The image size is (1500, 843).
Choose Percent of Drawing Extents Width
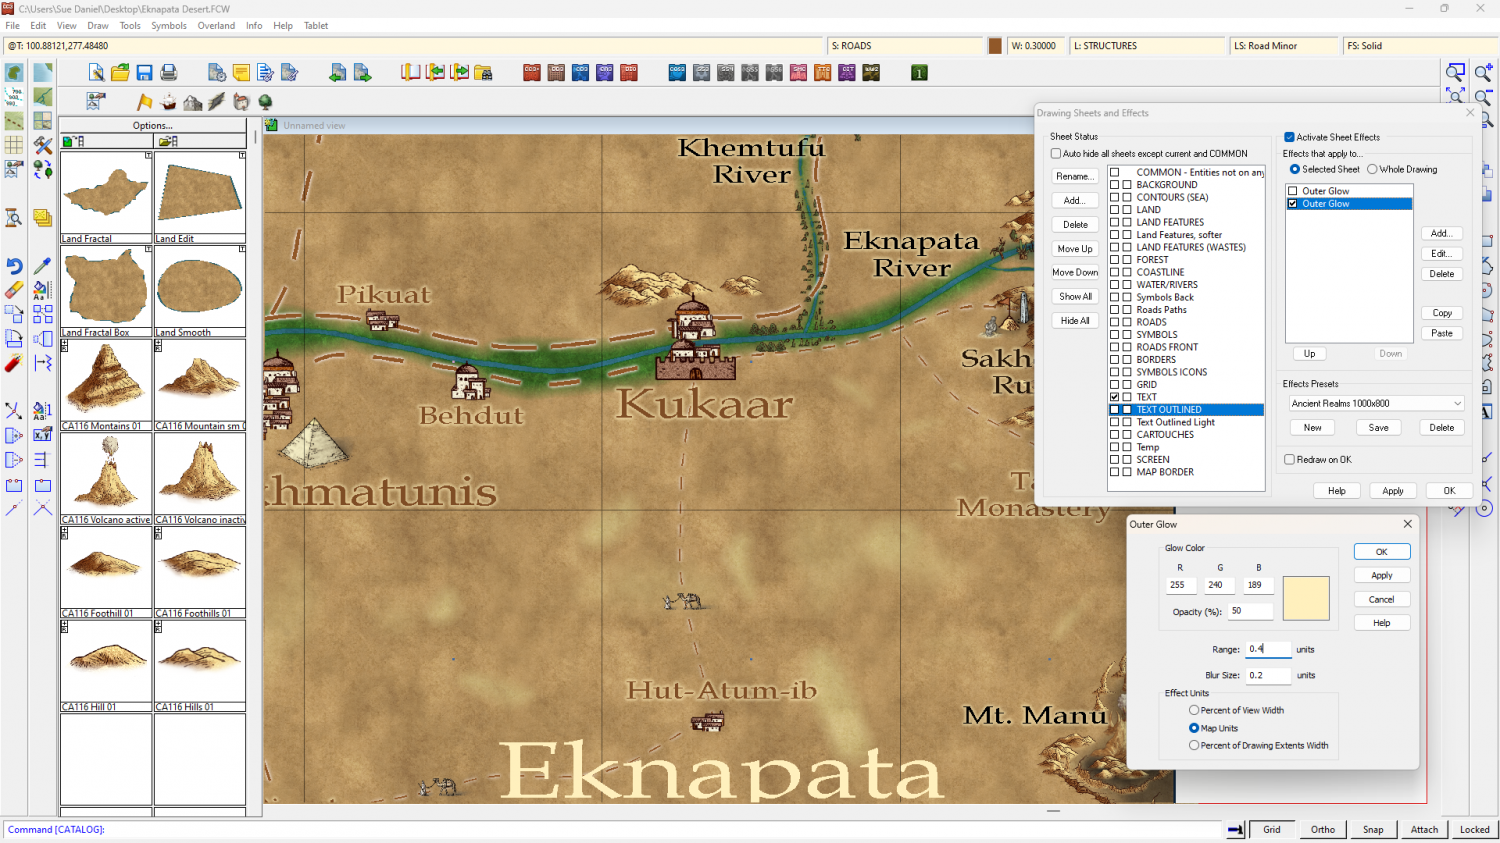[1194, 745]
